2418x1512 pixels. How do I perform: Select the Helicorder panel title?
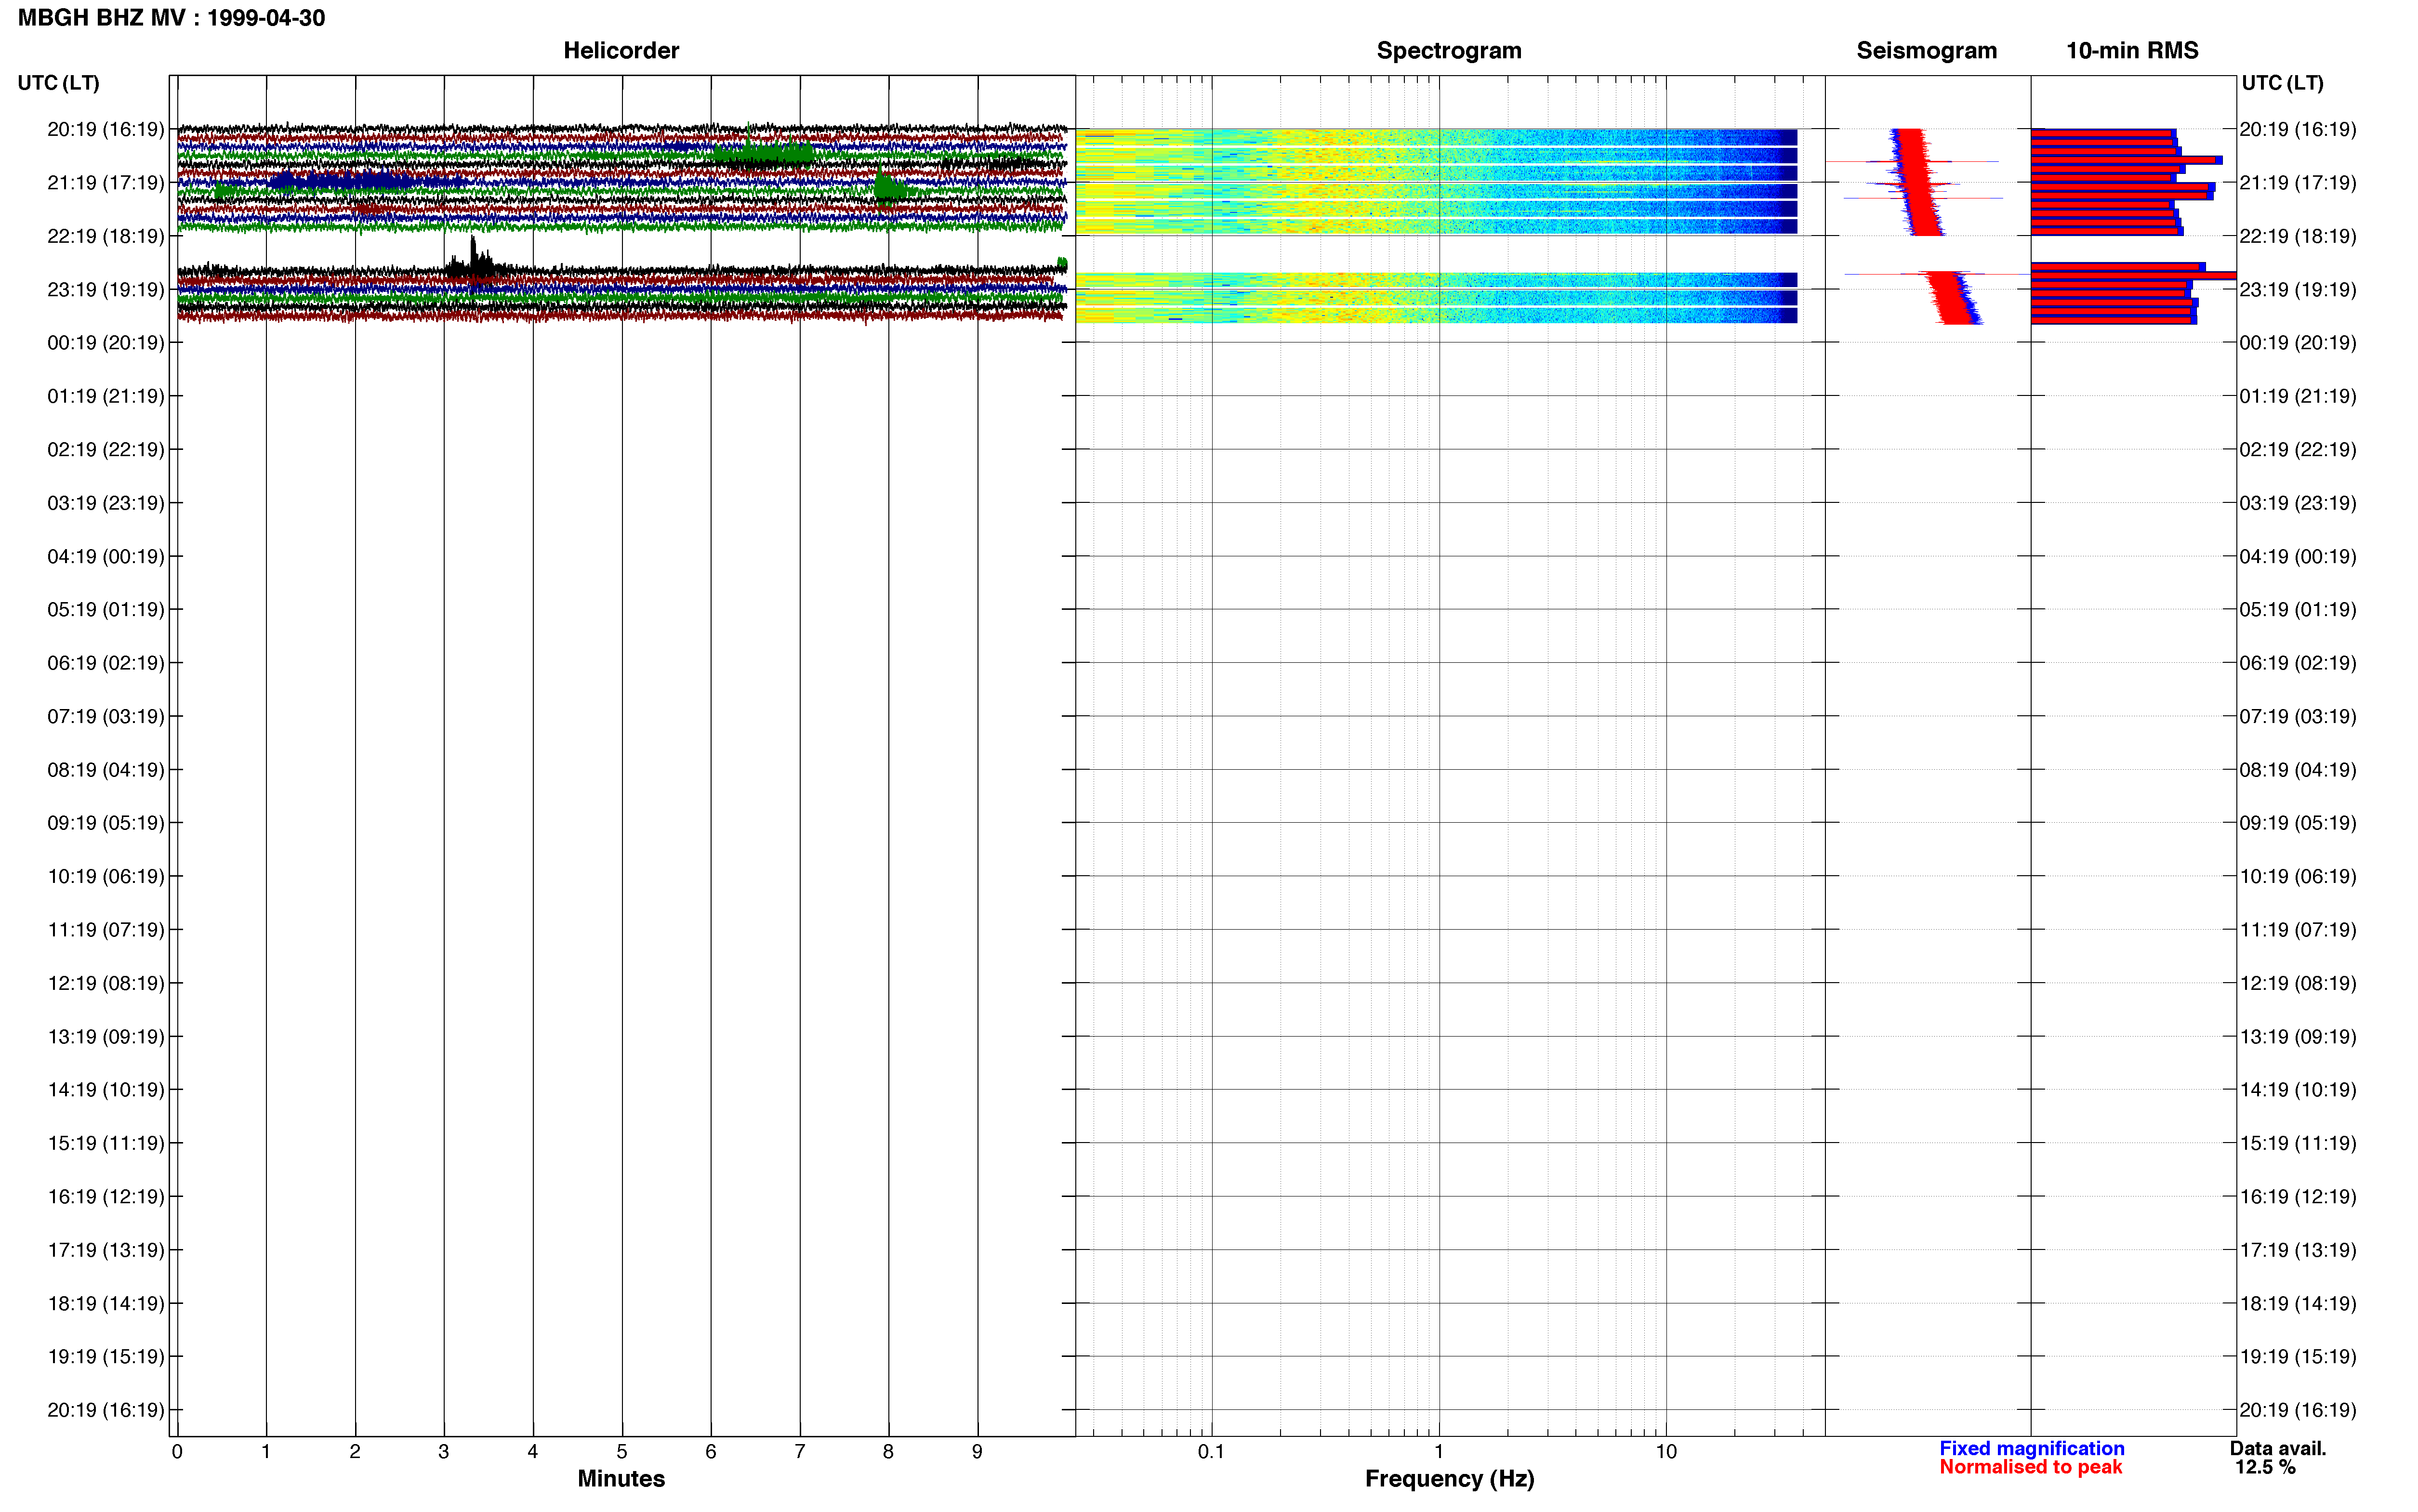(621, 50)
